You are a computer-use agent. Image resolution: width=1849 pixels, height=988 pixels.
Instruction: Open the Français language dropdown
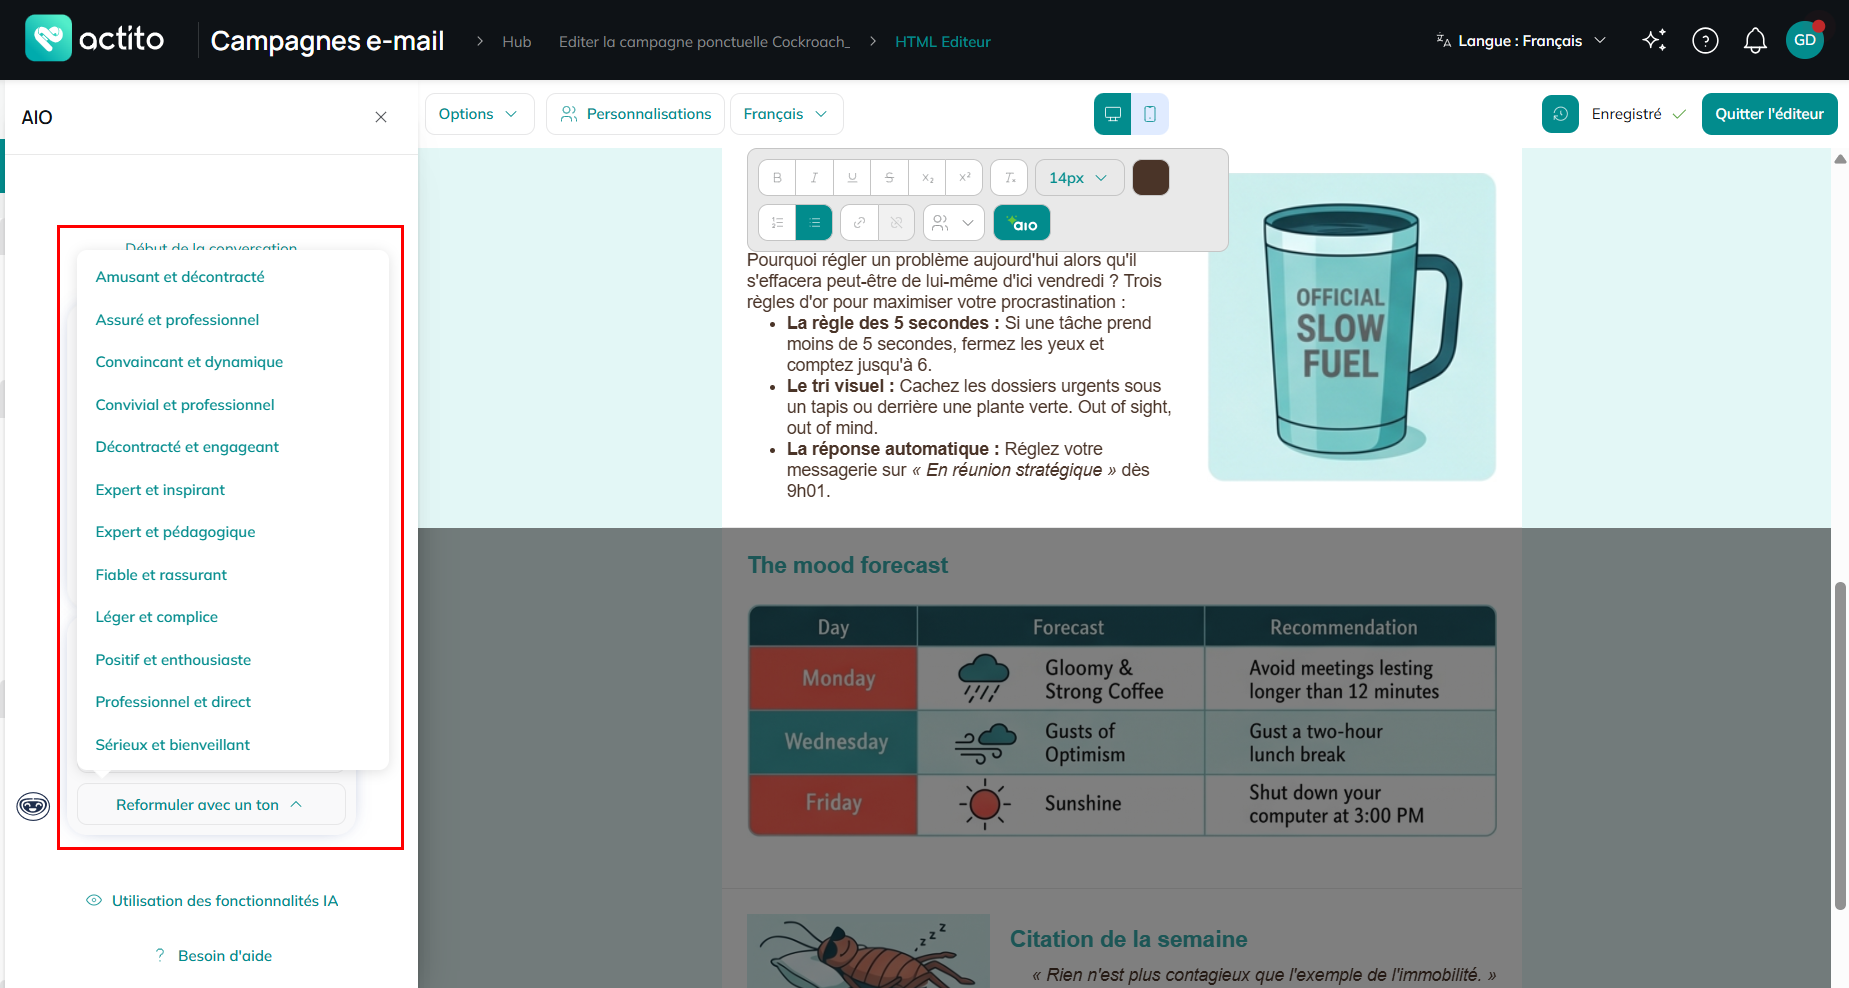point(787,114)
